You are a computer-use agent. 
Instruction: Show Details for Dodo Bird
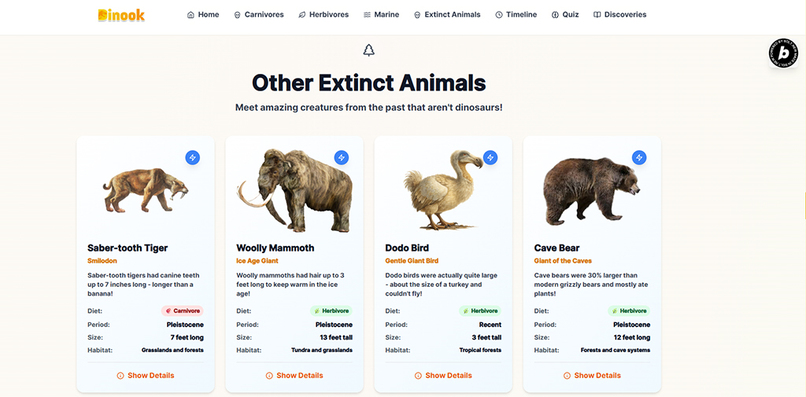click(443, 375)
